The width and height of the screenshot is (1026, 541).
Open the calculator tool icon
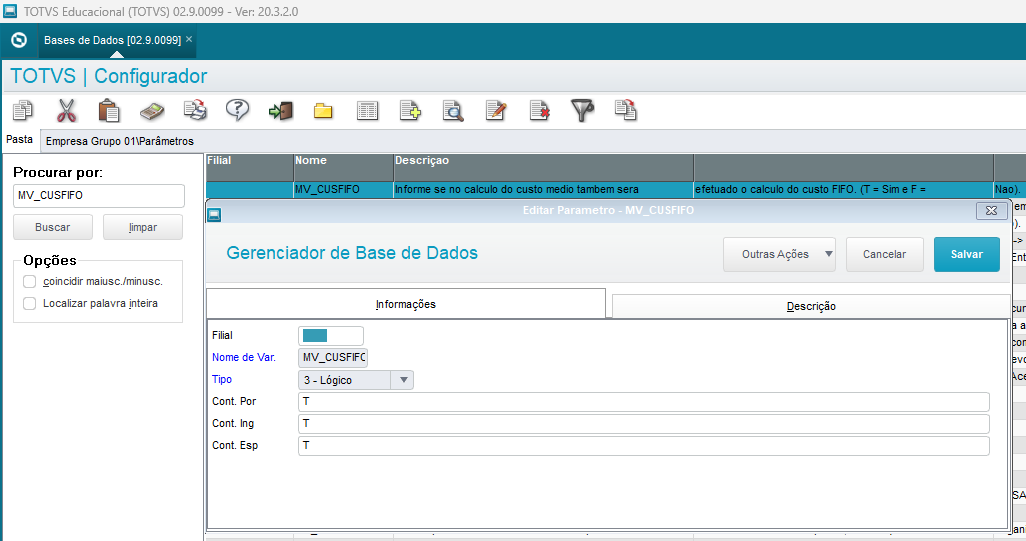tap(152, 111)
